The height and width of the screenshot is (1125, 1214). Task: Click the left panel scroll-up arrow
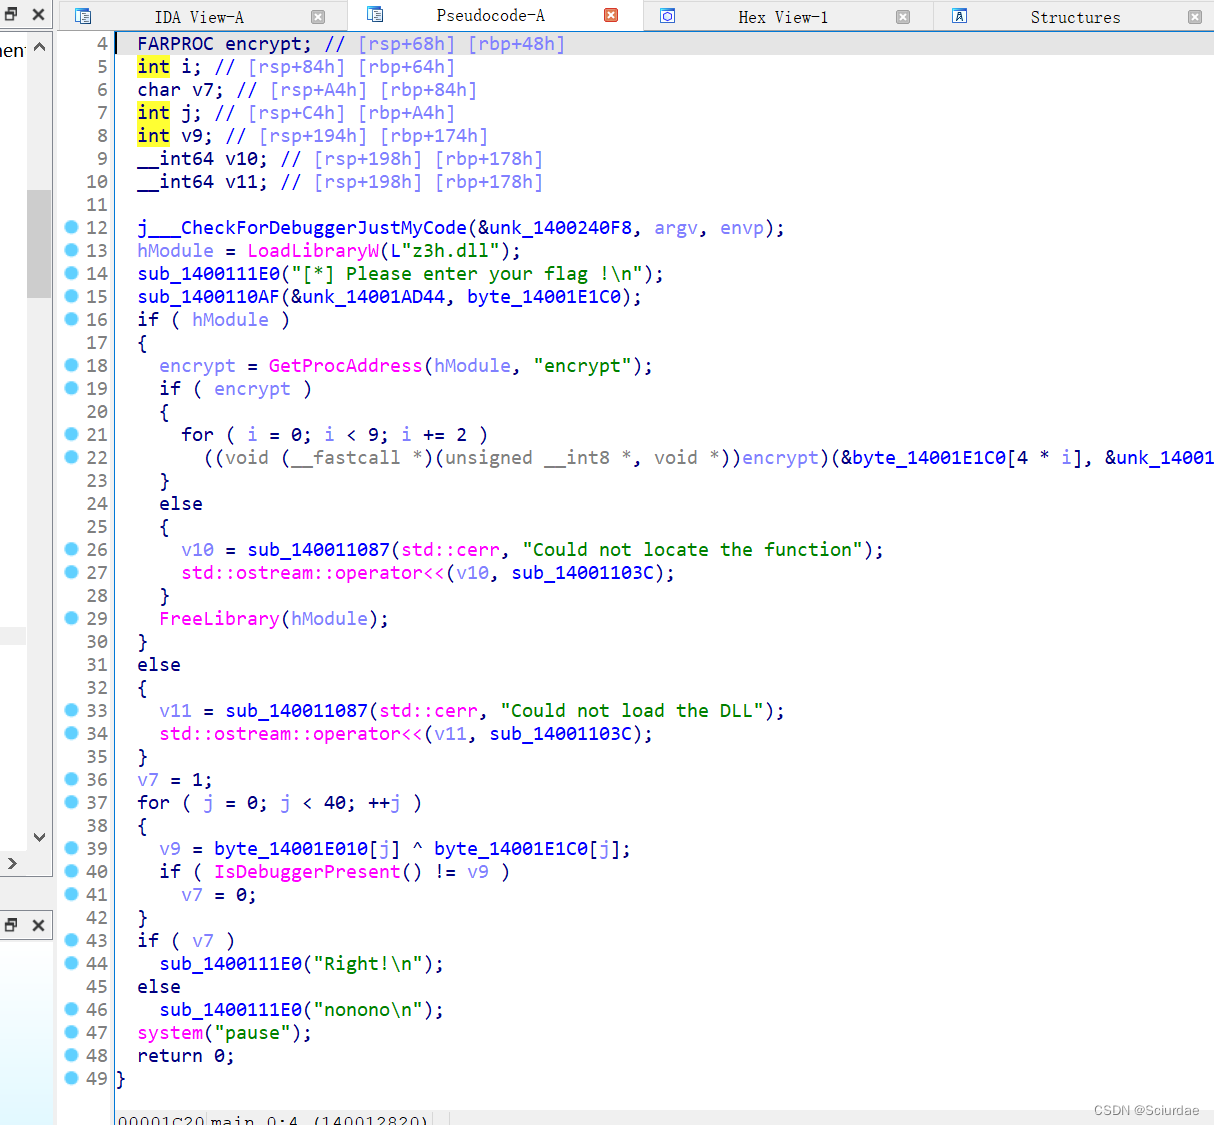[x=39, y=47]
